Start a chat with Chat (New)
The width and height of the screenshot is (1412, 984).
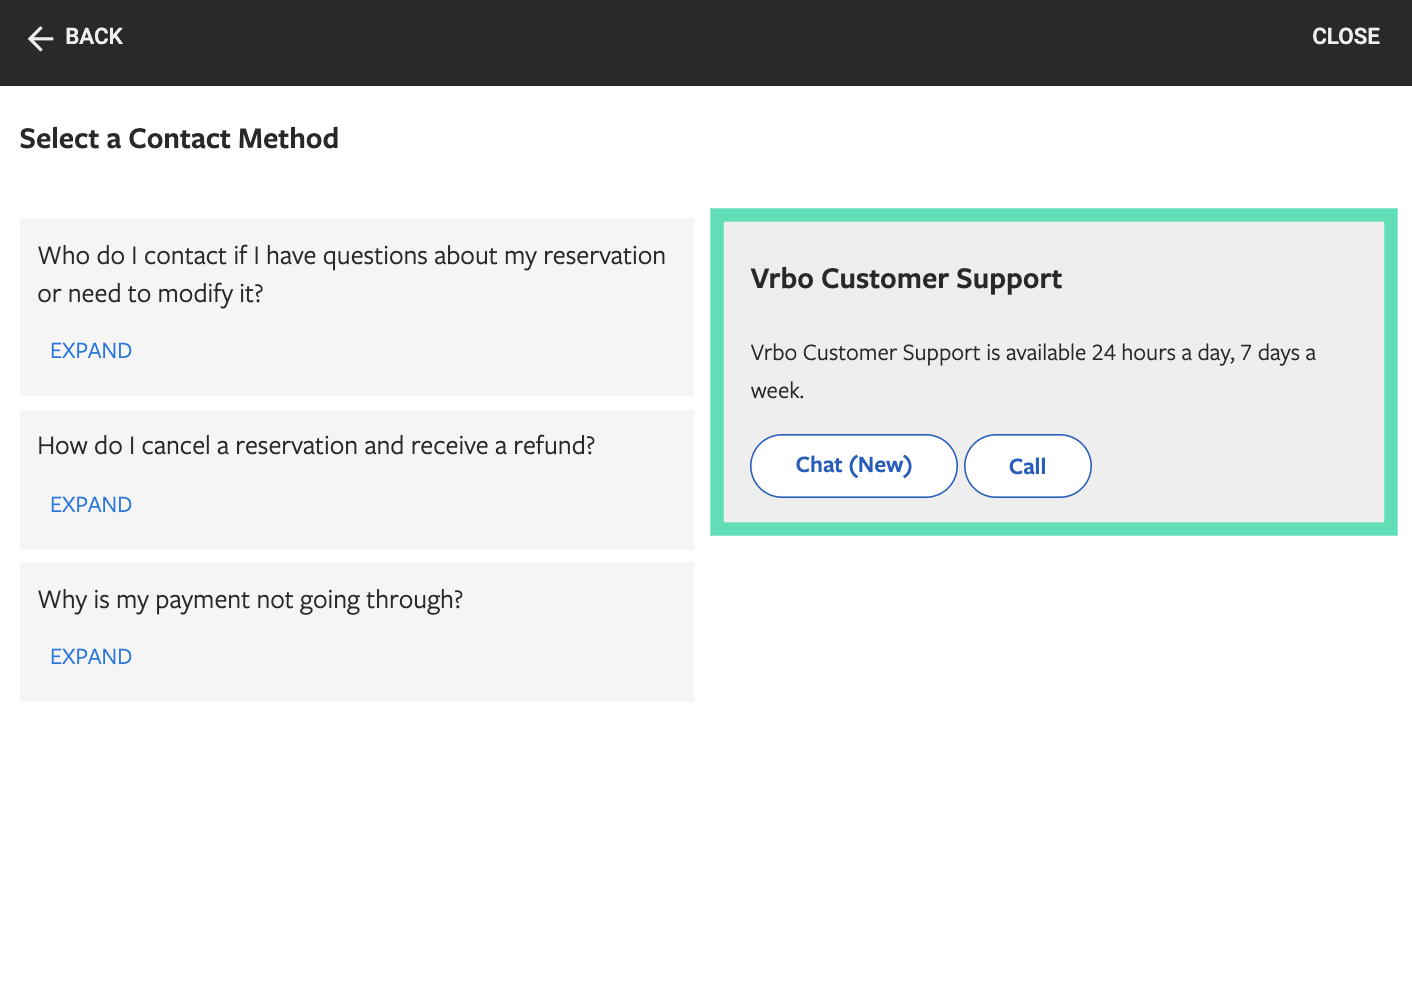(854, 466)
